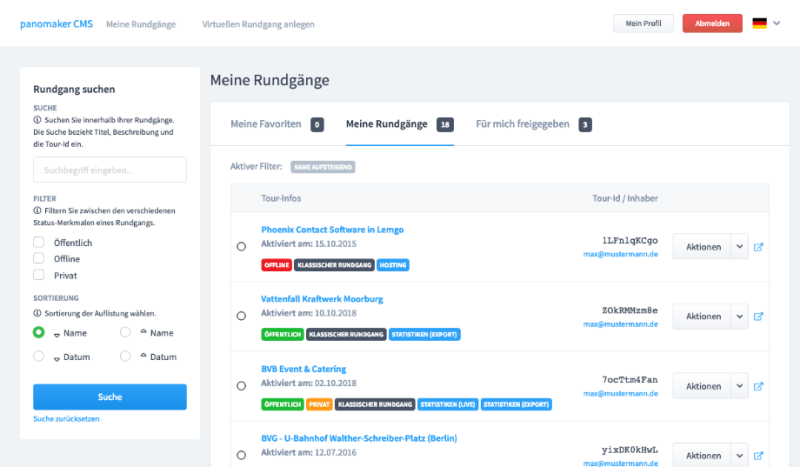Click the Meine Favoriten count badge
The width and height of the screenshot is (800, 467).
[x=317, y=125]
